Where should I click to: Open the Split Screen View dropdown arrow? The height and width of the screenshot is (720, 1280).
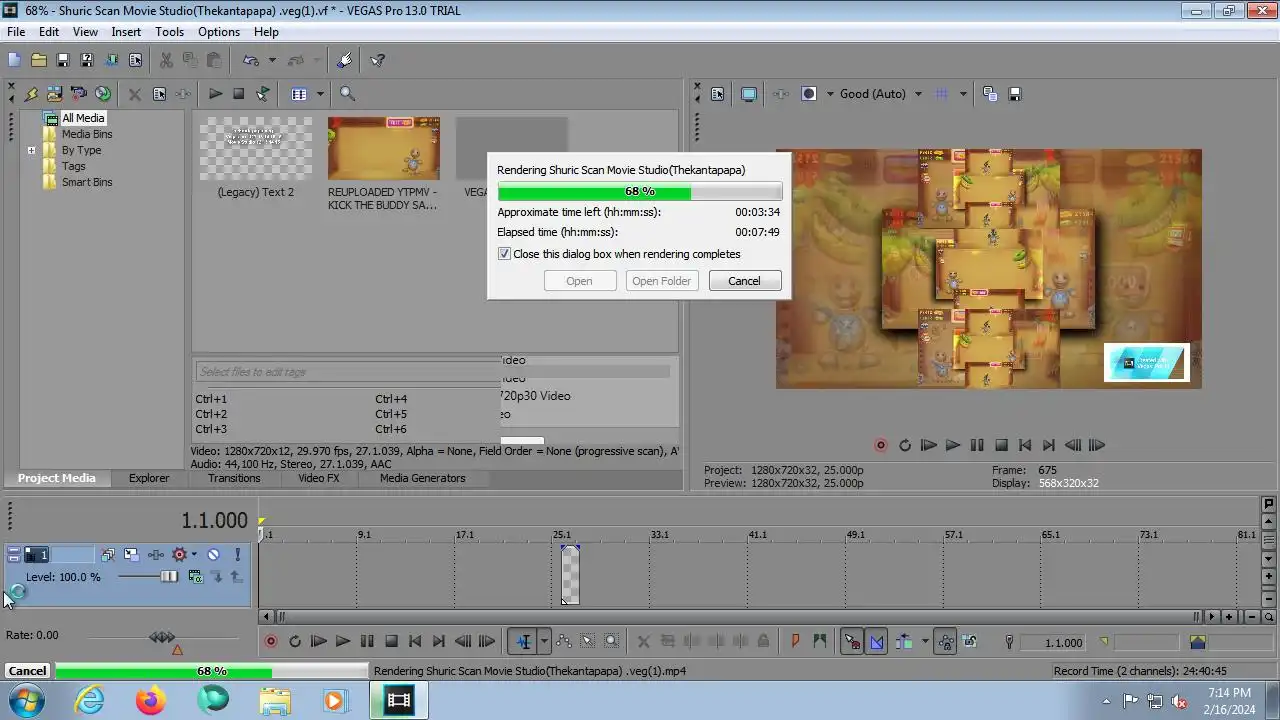(x=830, y=94)
